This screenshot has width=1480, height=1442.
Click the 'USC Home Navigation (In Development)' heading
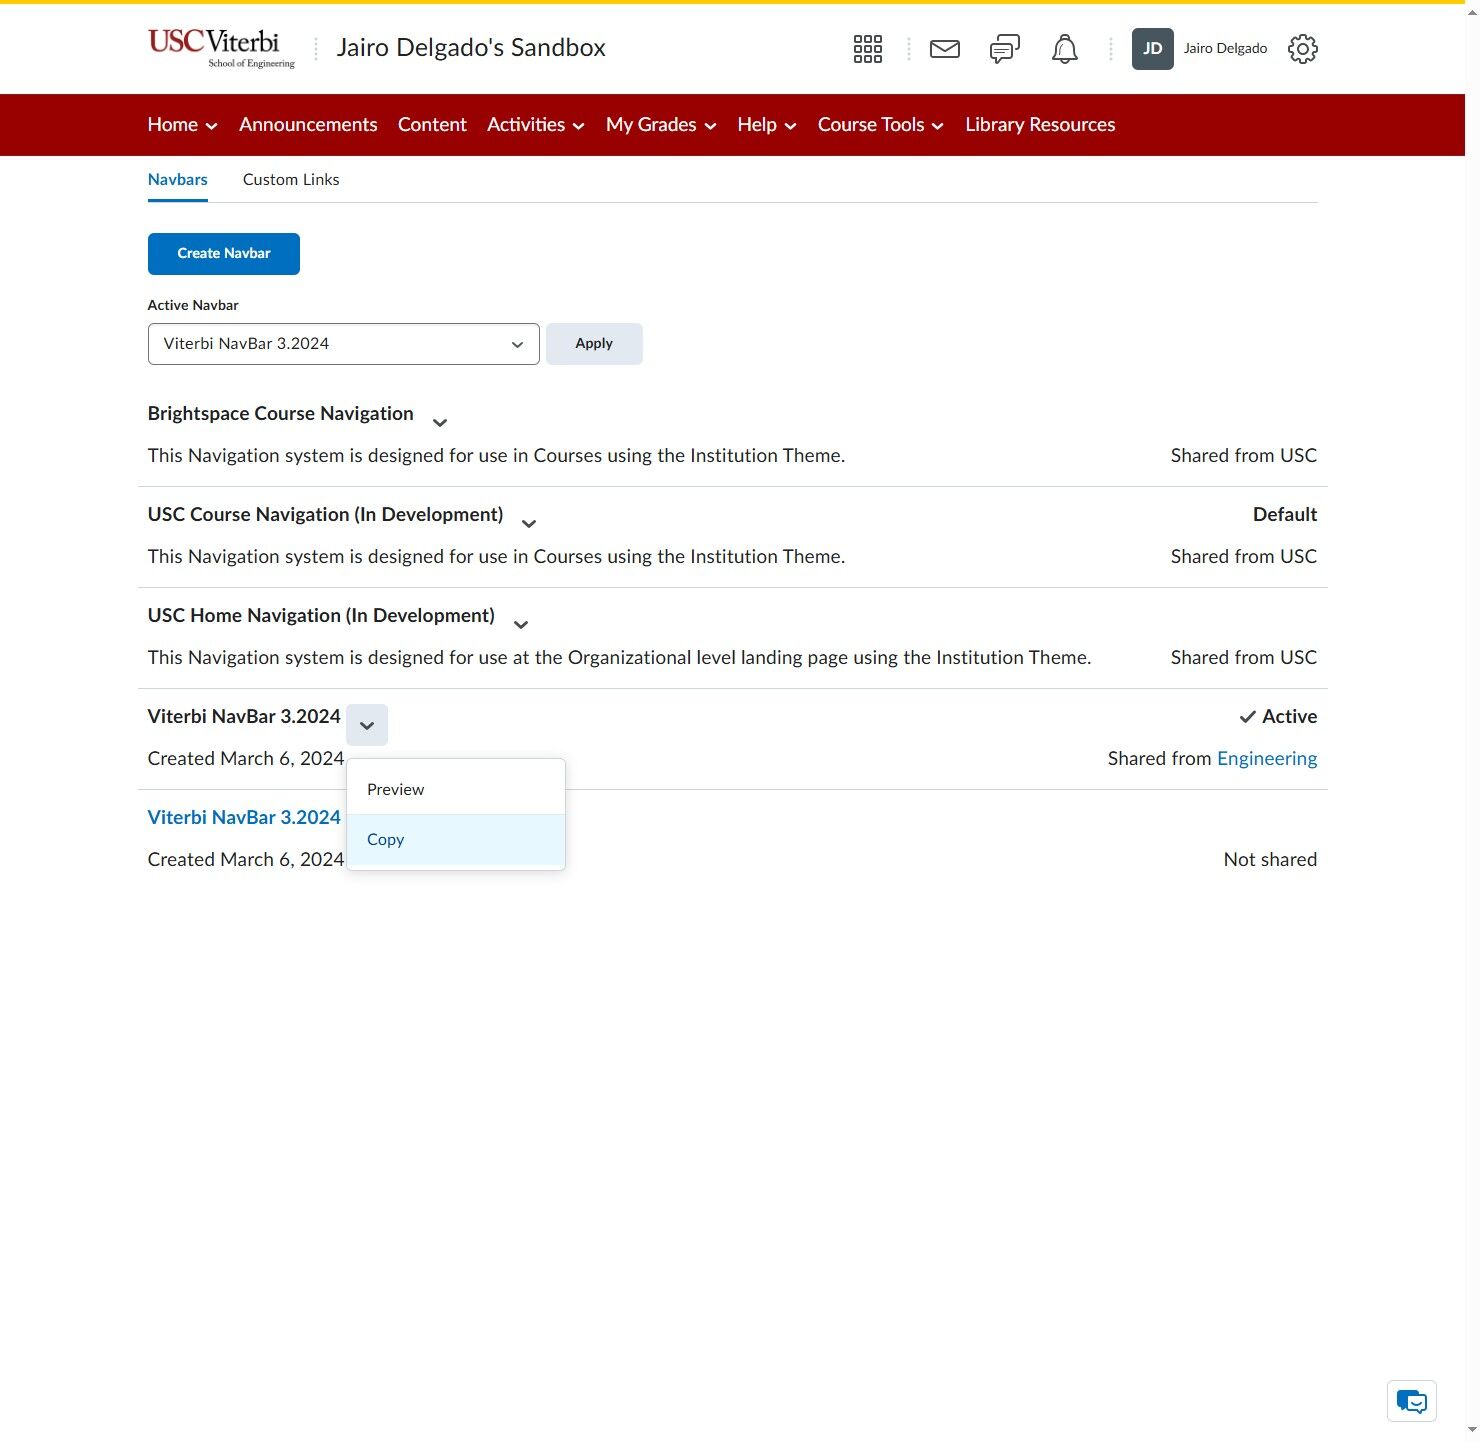321,616
